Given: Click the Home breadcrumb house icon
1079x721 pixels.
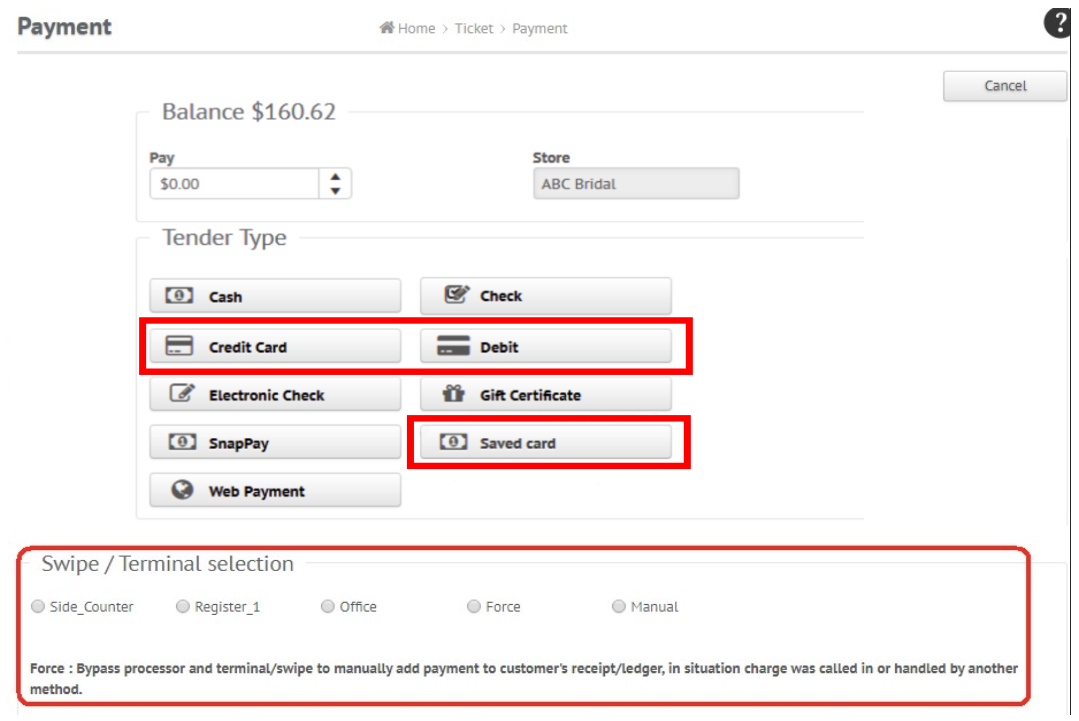Looking at the screenshot, I should point(387,28).
